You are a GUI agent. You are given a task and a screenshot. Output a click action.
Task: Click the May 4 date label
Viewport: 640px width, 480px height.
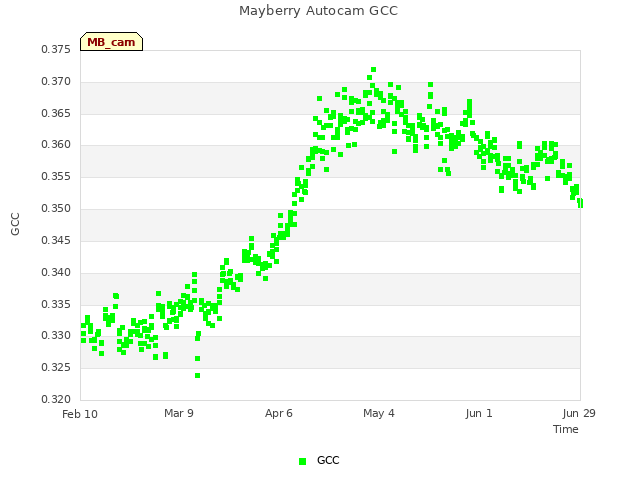coord(379,413)
